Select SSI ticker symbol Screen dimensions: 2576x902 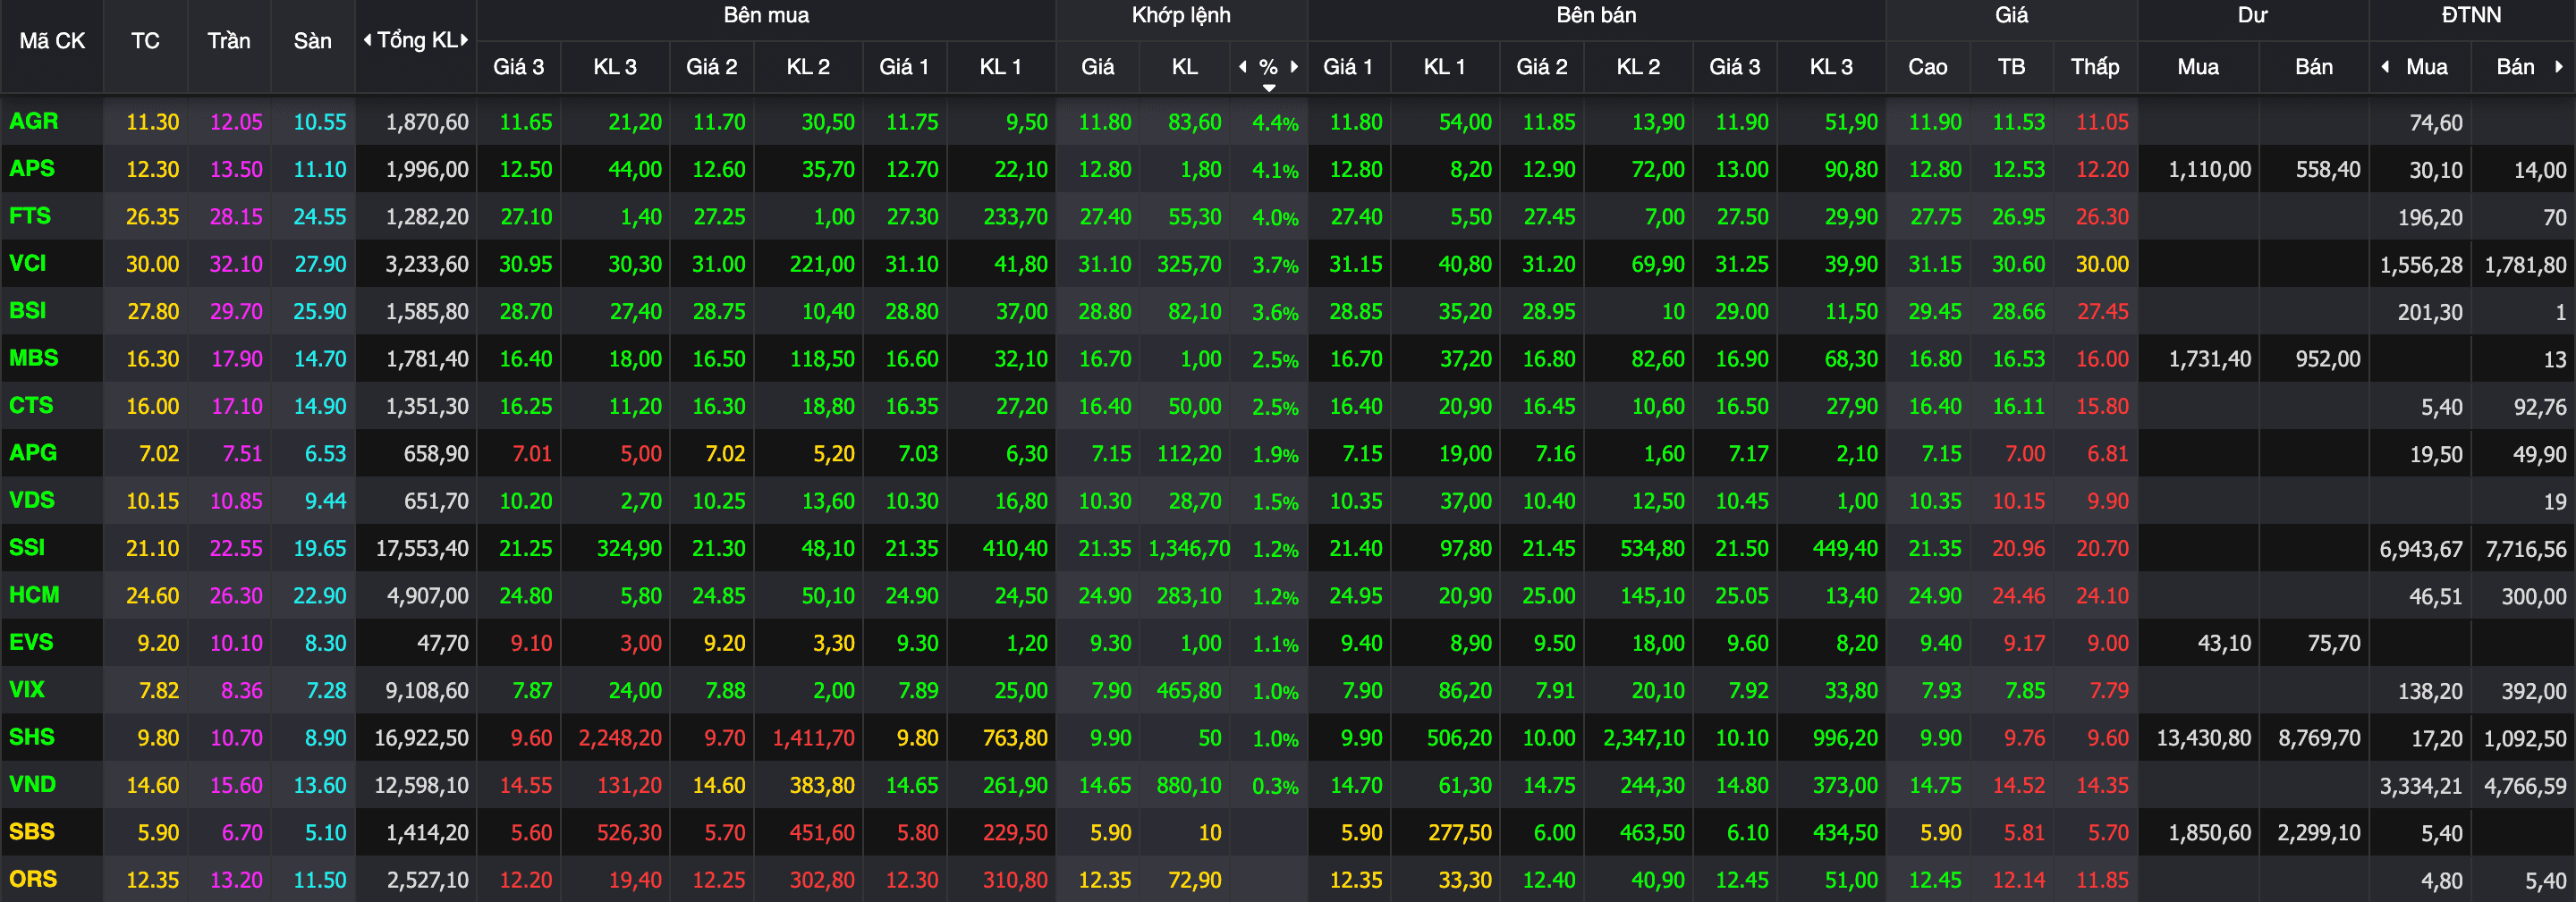coord(27,547)
